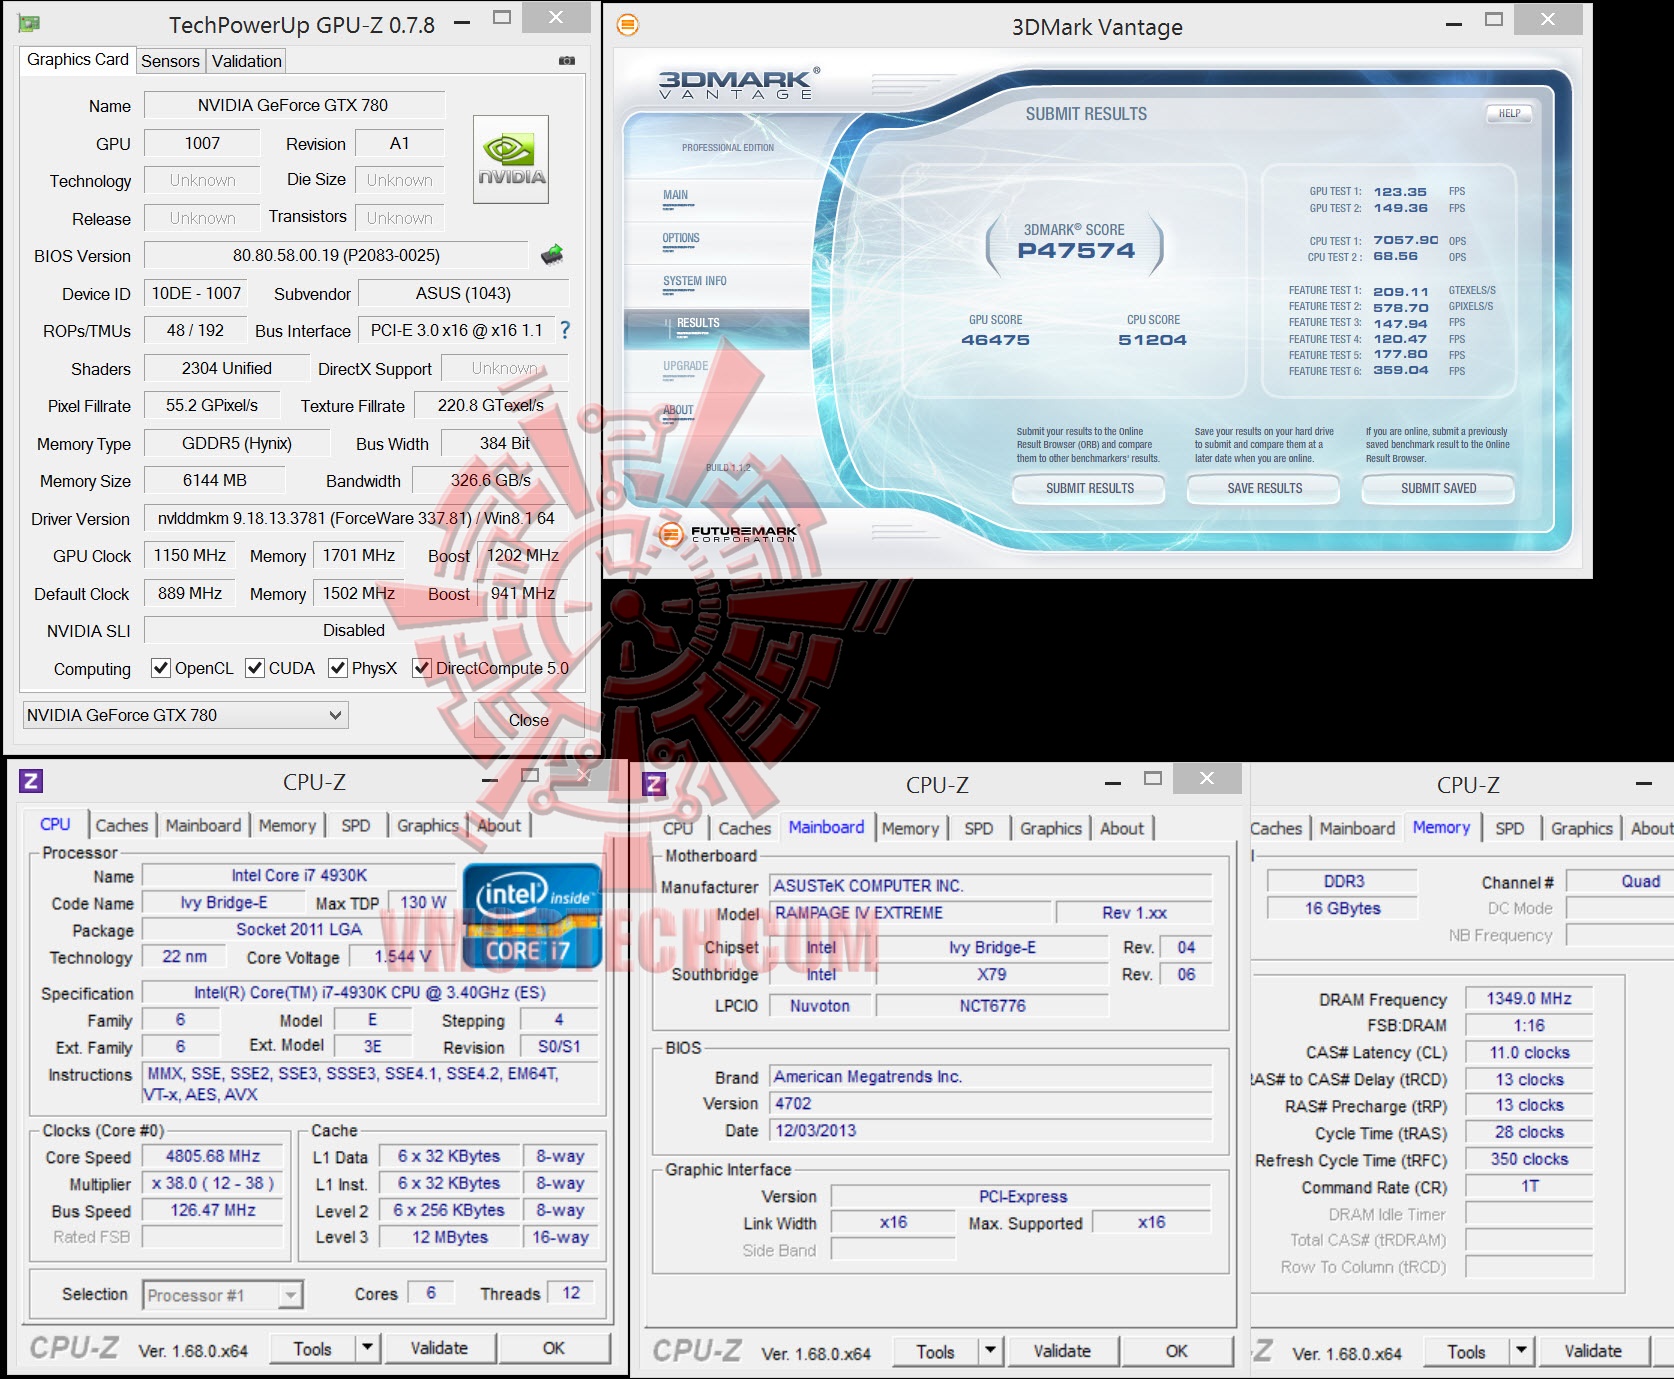Image resolution: width=1674 pixels, height=1379 pixels.
Task: Toggle the CUDA checkbox in GPU-Z
Action: 255,668
